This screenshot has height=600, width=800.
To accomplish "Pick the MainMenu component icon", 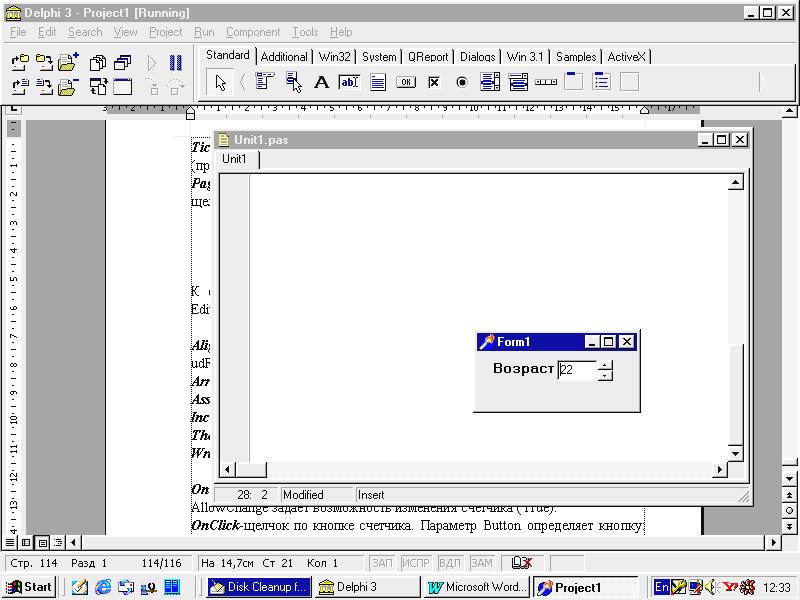I will point(265,82).
